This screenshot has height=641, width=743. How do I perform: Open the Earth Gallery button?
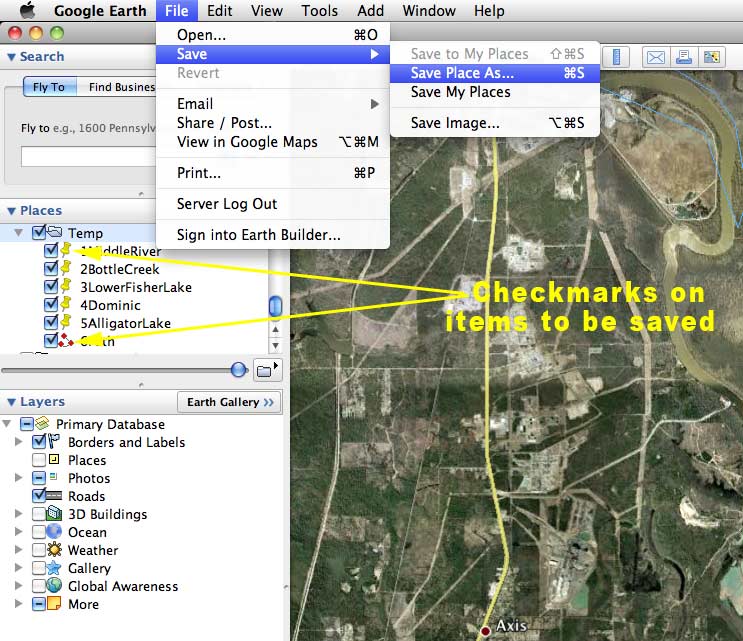(229, 402)
